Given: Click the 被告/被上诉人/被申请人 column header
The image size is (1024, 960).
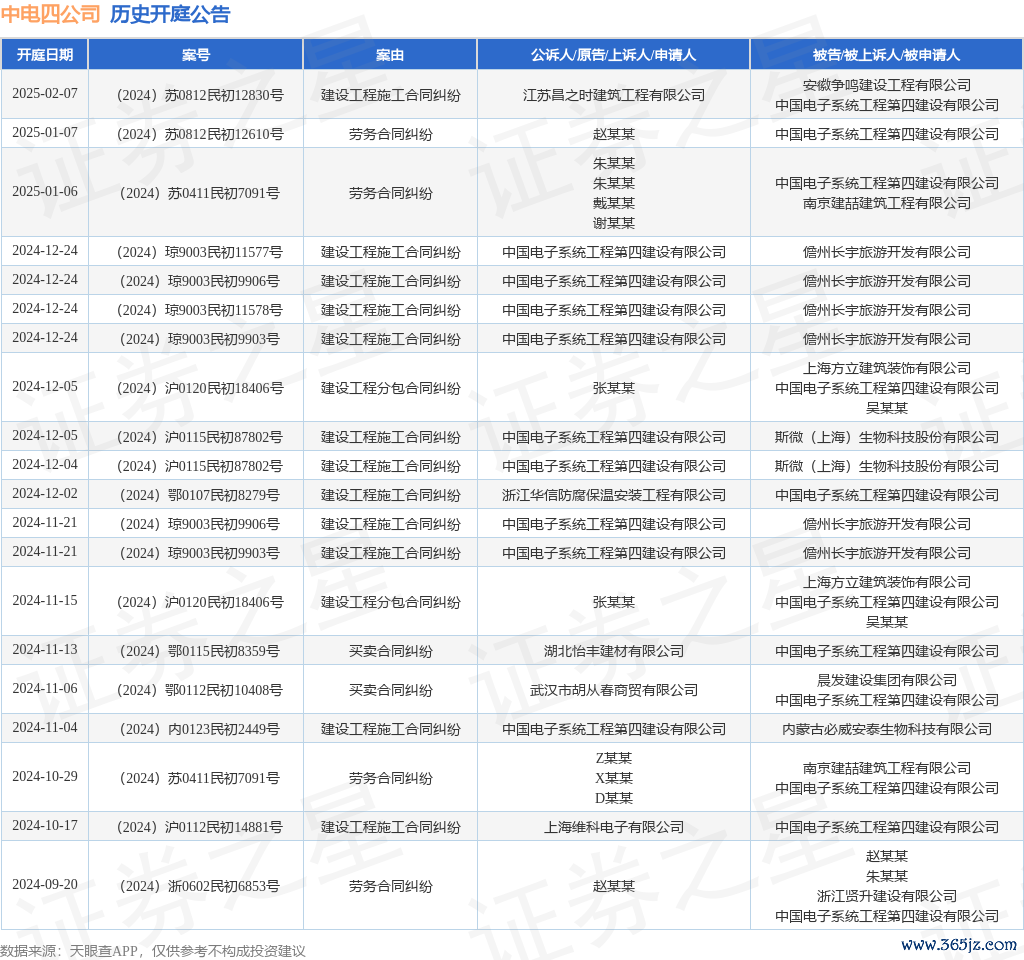Looking at the screenshot, I should point(886,55).
